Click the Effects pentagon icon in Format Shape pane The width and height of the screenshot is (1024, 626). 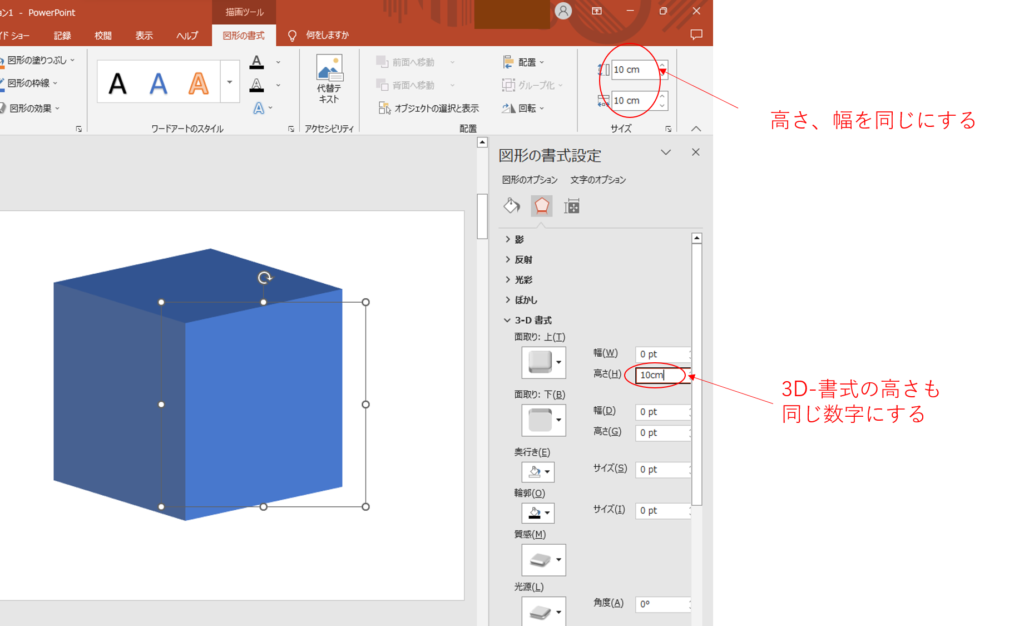(541, 205)
